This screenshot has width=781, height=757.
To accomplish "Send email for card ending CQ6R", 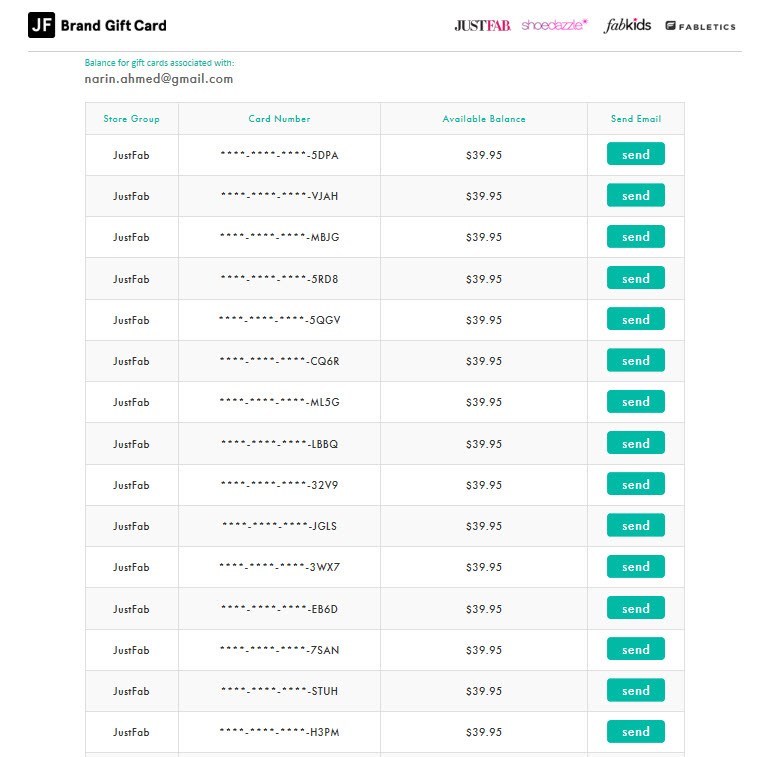I will coord(636,360).
